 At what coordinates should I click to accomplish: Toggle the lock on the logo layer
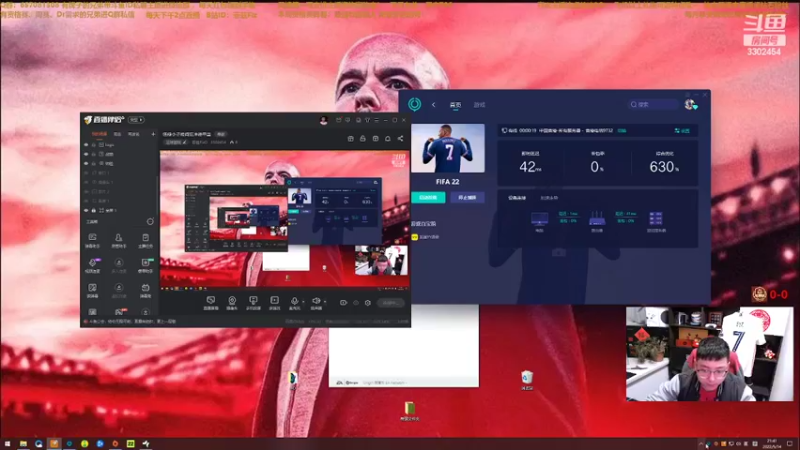[93, 145]
